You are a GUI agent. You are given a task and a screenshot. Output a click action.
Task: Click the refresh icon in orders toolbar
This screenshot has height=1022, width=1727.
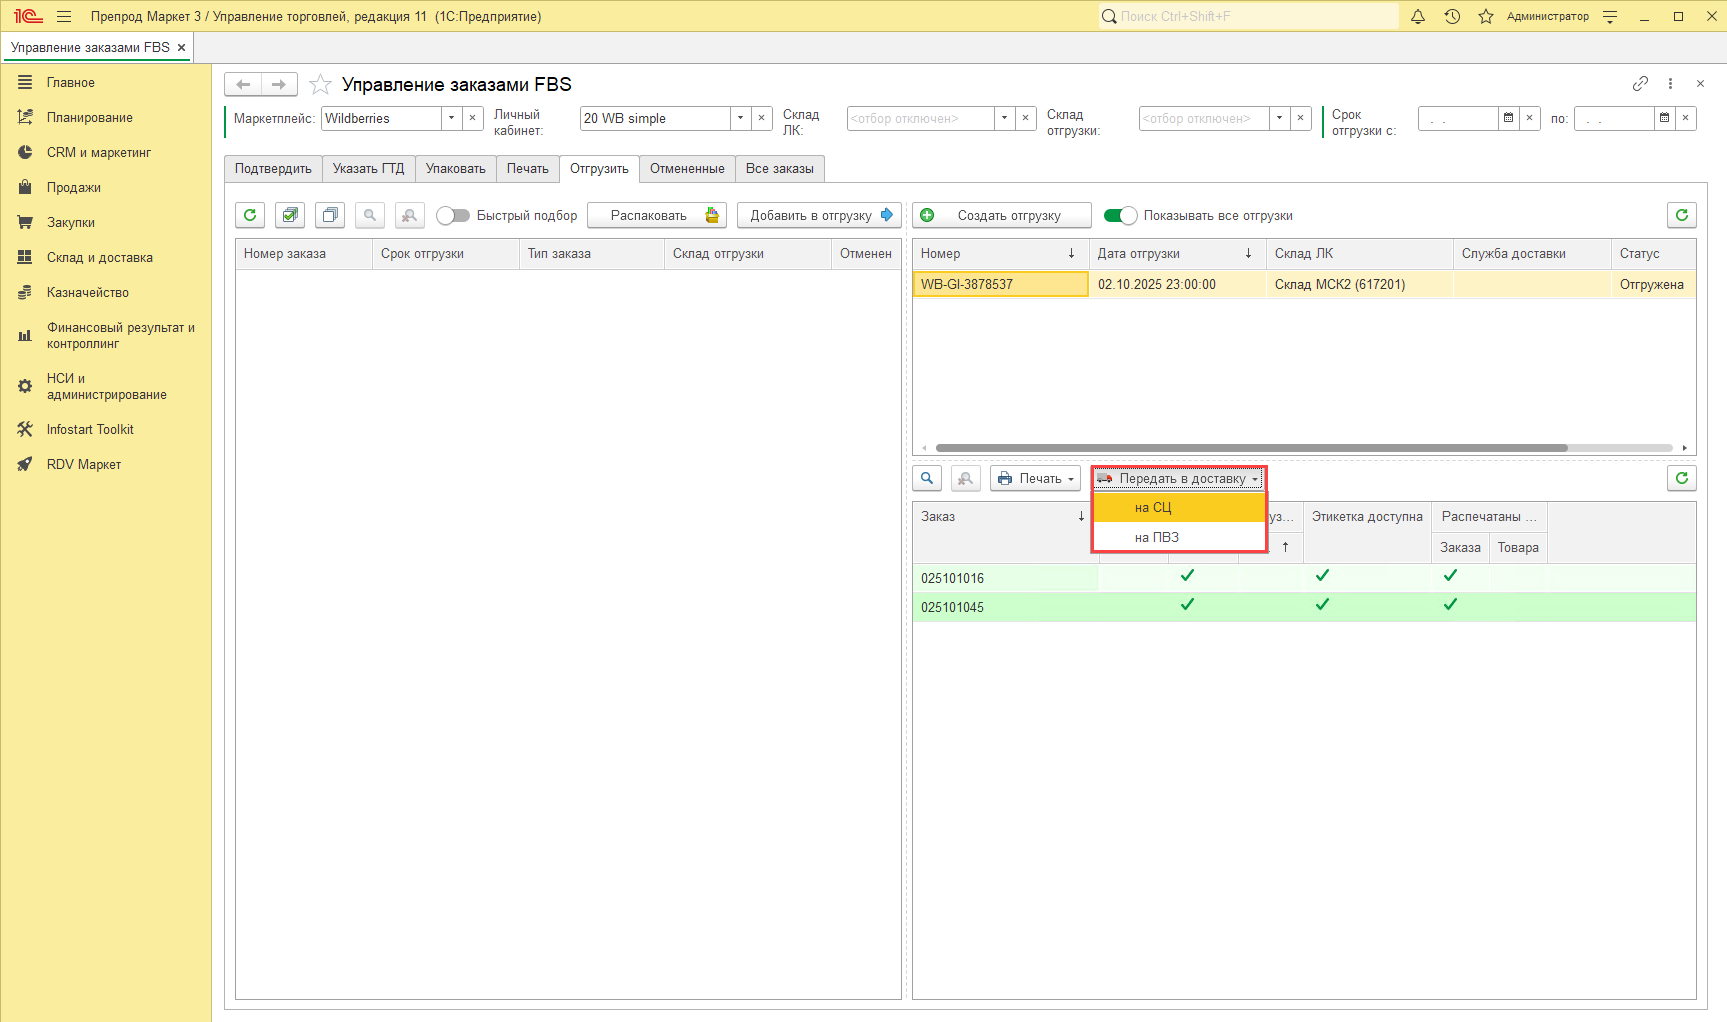[x=250, y=215]
